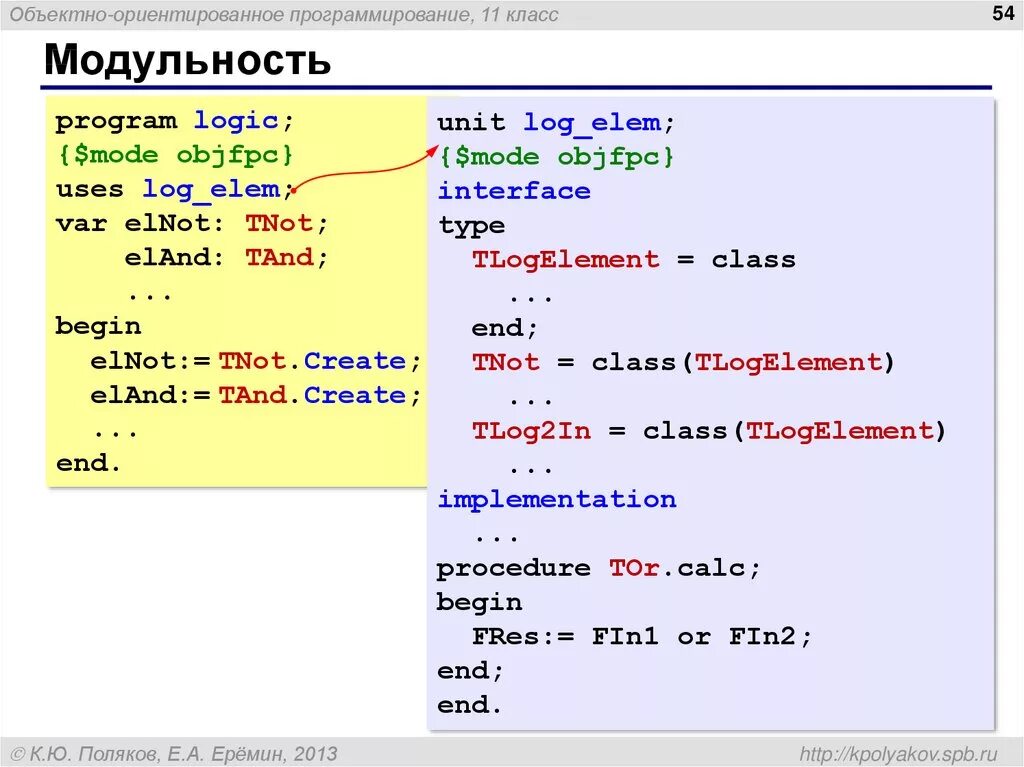Click the final 'end.' in the unit box
1024x767 pixels.
[470, 704]
